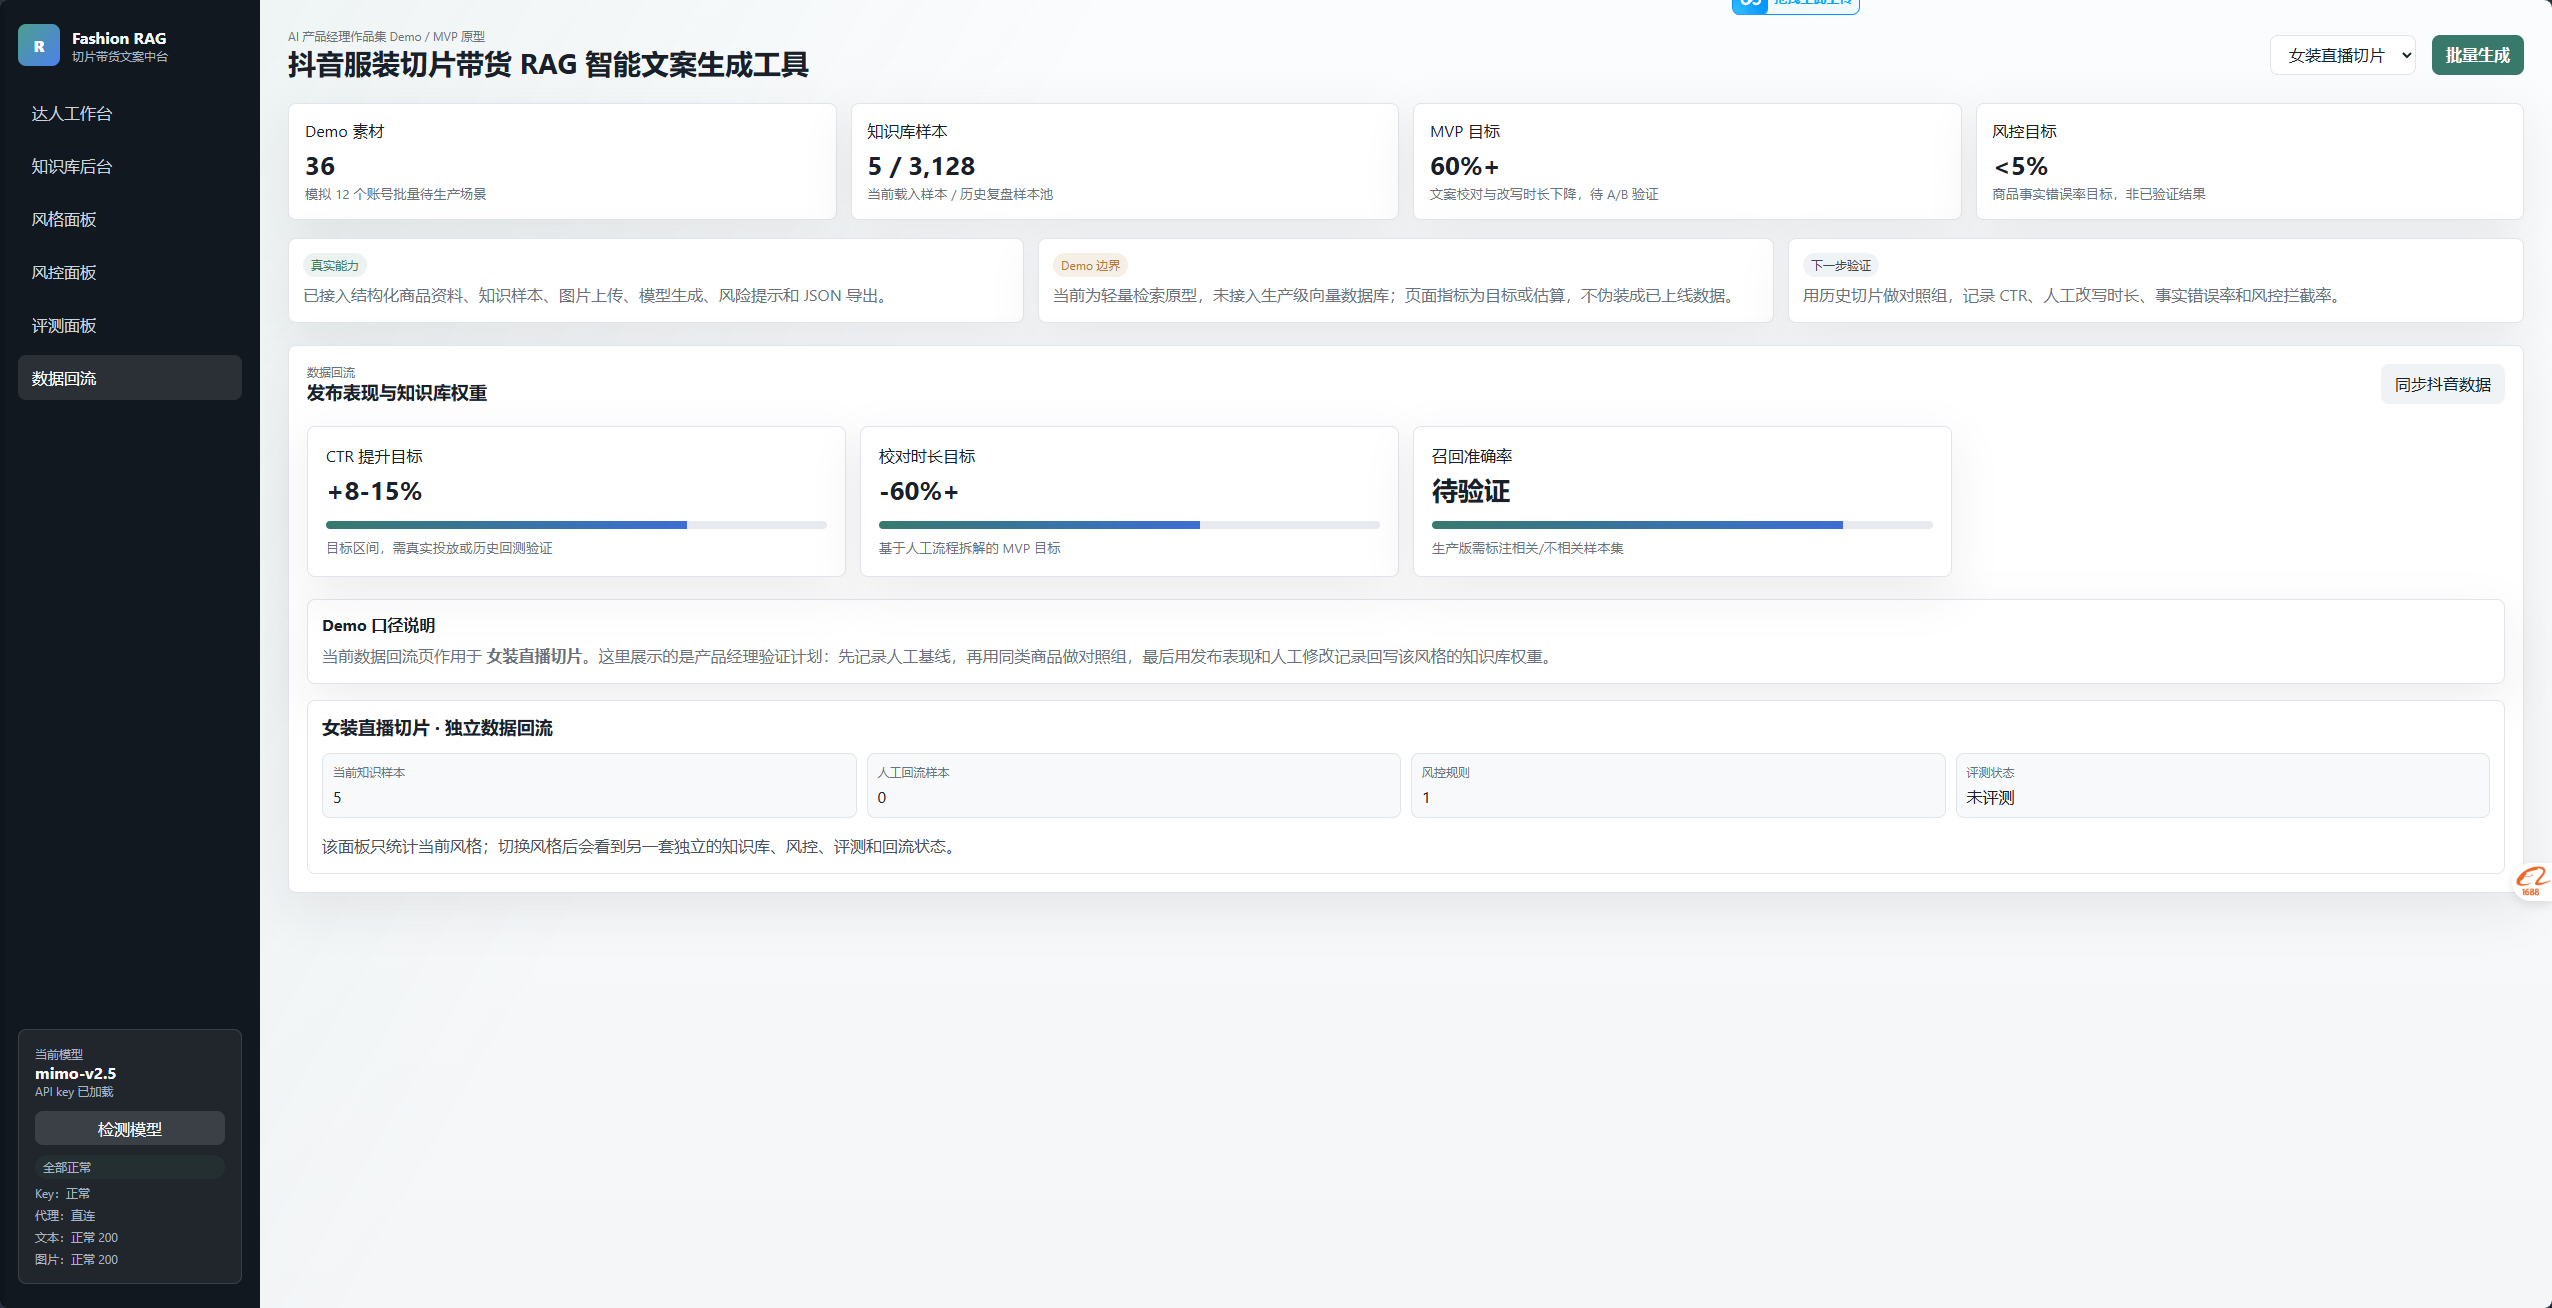Click the Key: 正常 status line
2552x1308 pixels.
[62, 1194]
